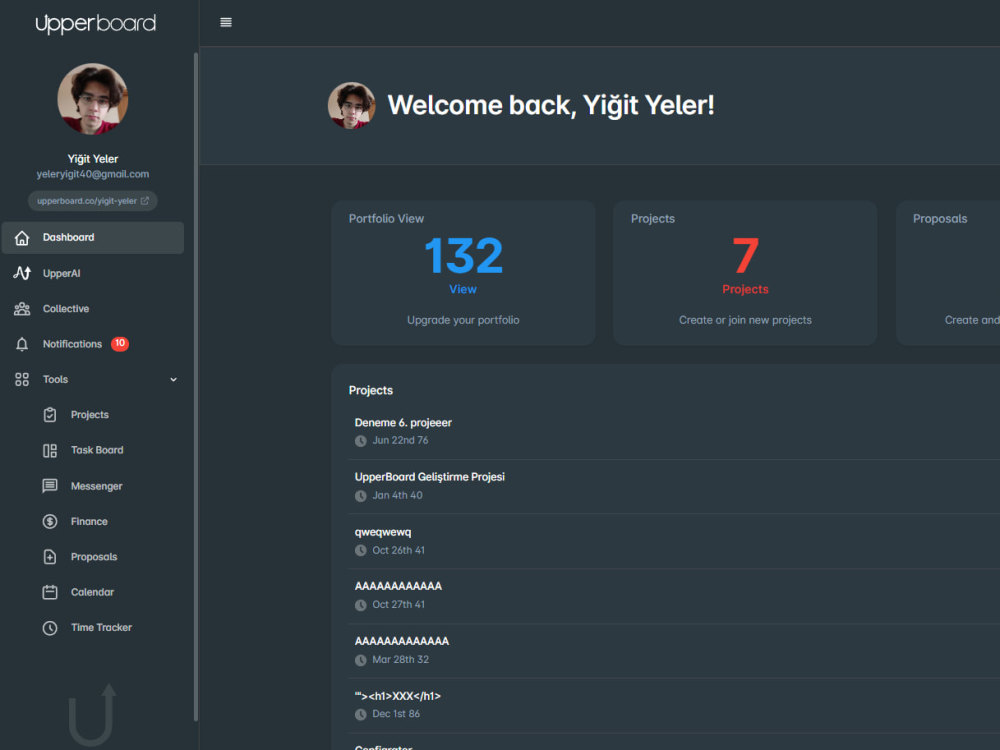
Task: Click the external link icon on profile URL
Action: [x=145, y=201]
